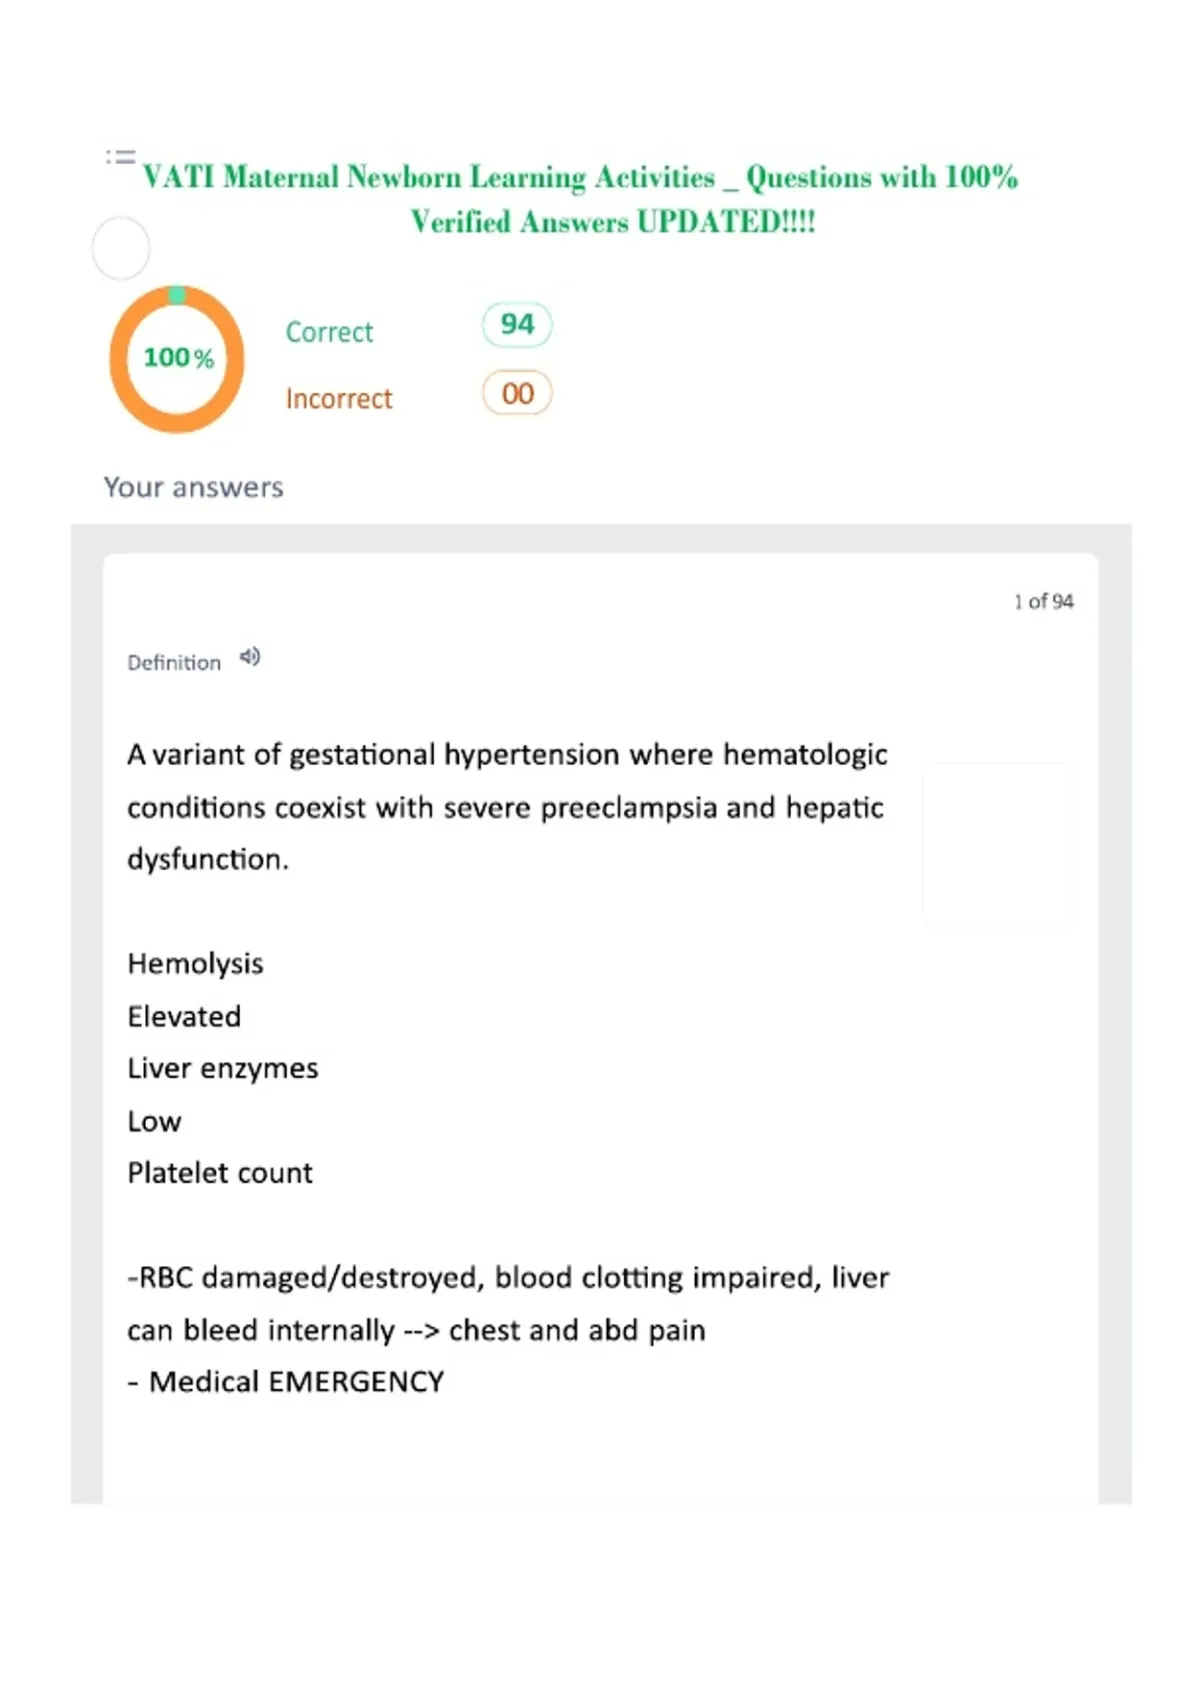This screenshot has height=1700, width=1200.
Task: Click the Liver enzymes line
Action: coord(223,1069)
